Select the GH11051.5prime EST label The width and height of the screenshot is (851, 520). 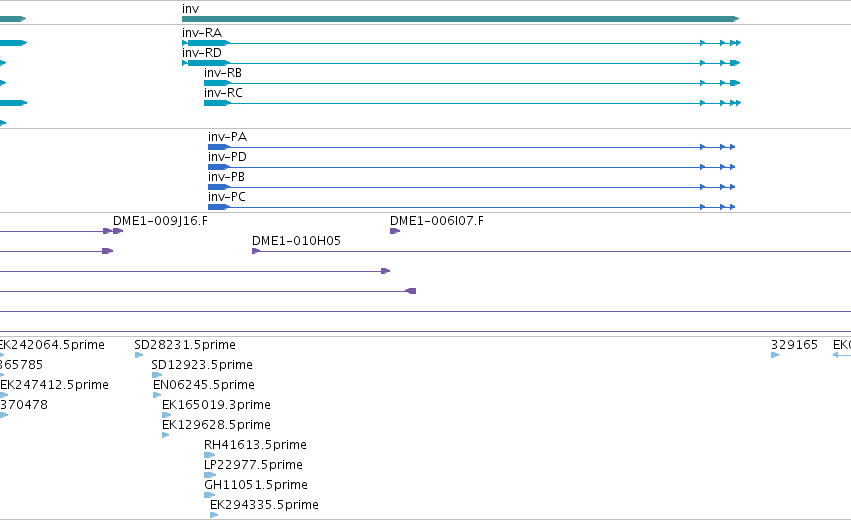click(256, 485)
